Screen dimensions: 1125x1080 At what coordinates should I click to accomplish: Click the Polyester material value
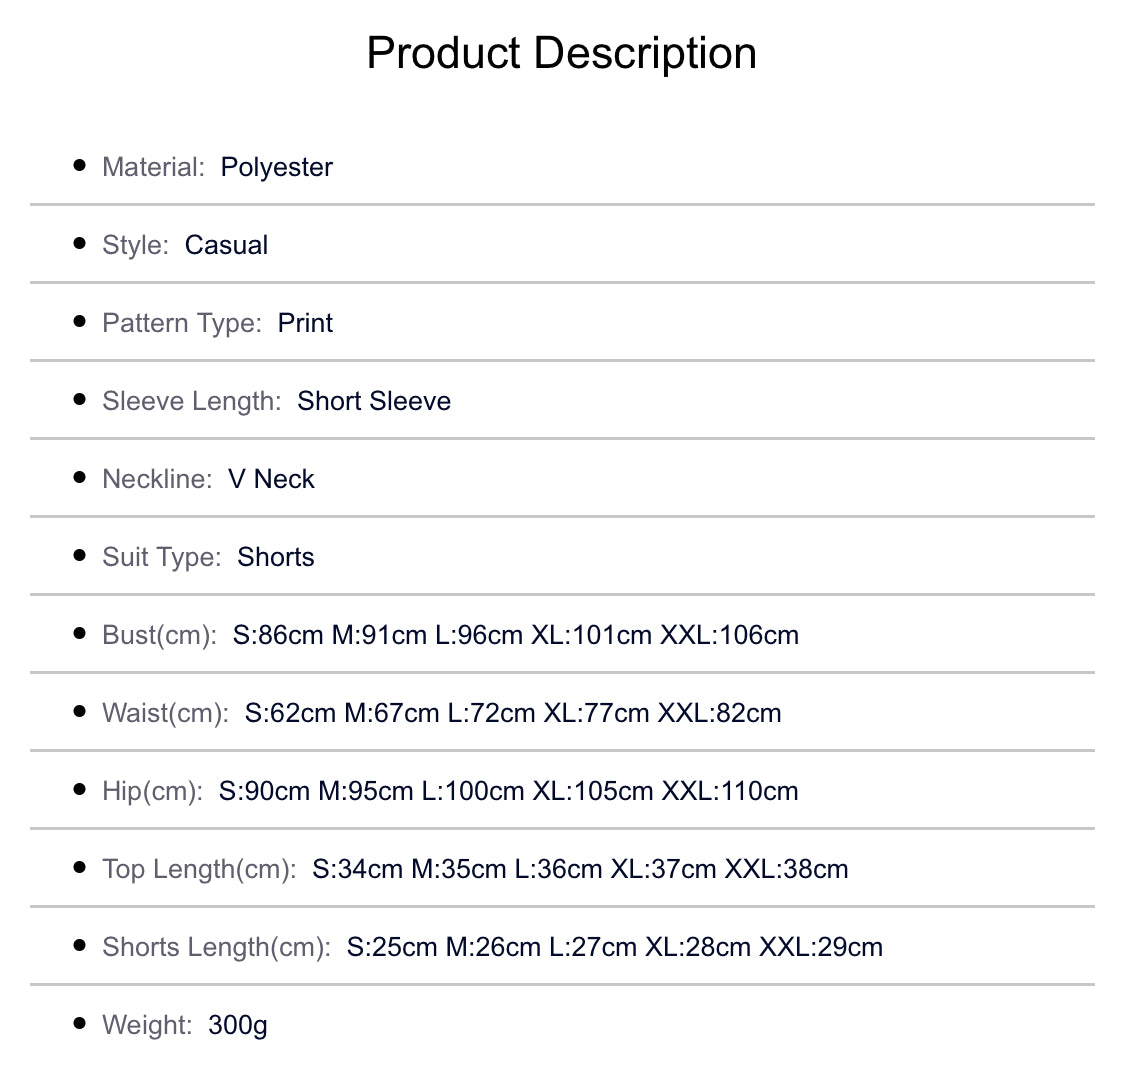click(276, 167)
